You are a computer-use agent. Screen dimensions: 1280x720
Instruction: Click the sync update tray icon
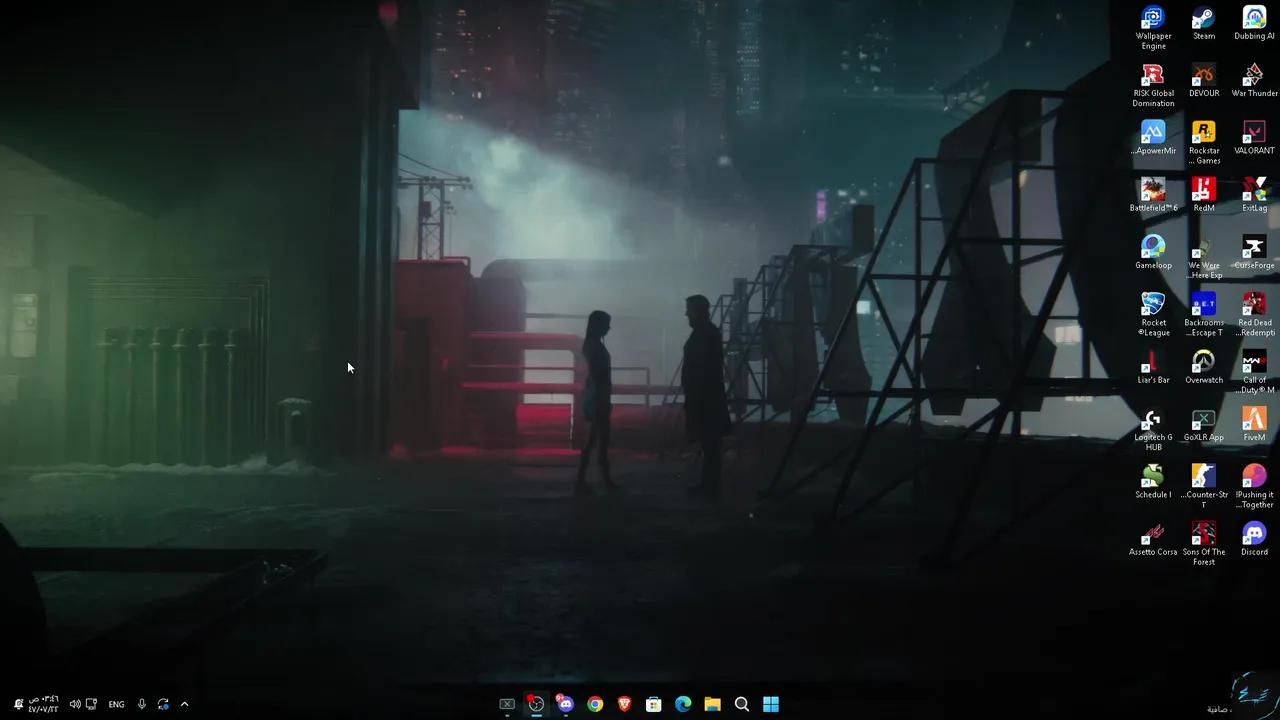click(163, 704)
